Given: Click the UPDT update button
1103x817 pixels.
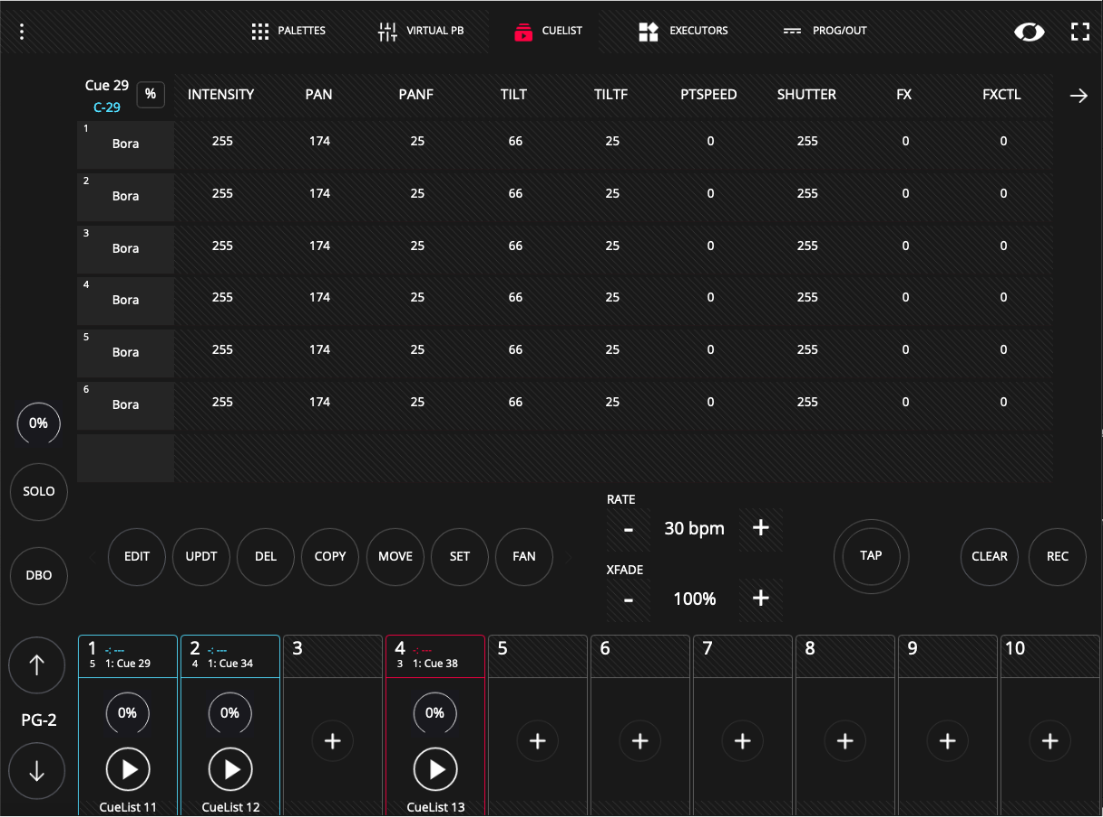Looking at the screenshot, I should 201,557.
